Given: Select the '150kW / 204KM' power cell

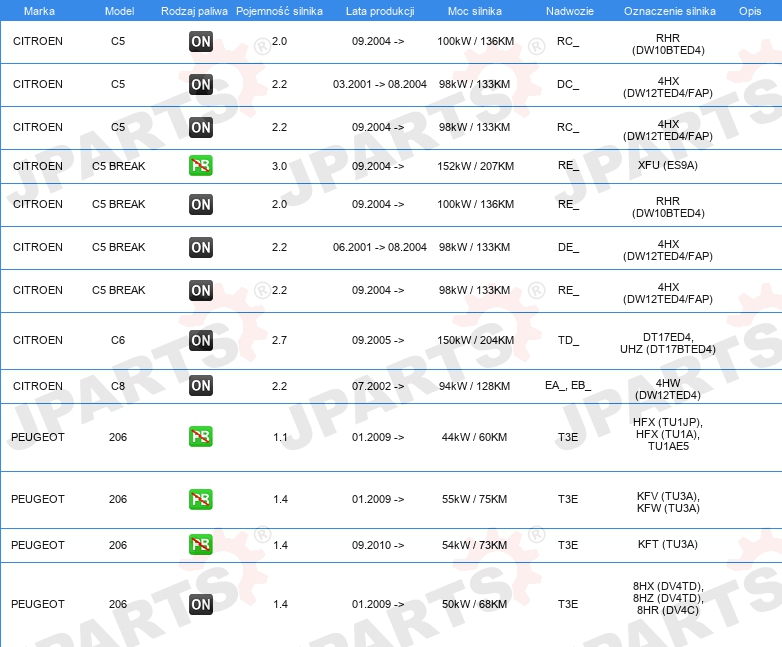Looking at the screenshot, I should (x=475, y=340).
